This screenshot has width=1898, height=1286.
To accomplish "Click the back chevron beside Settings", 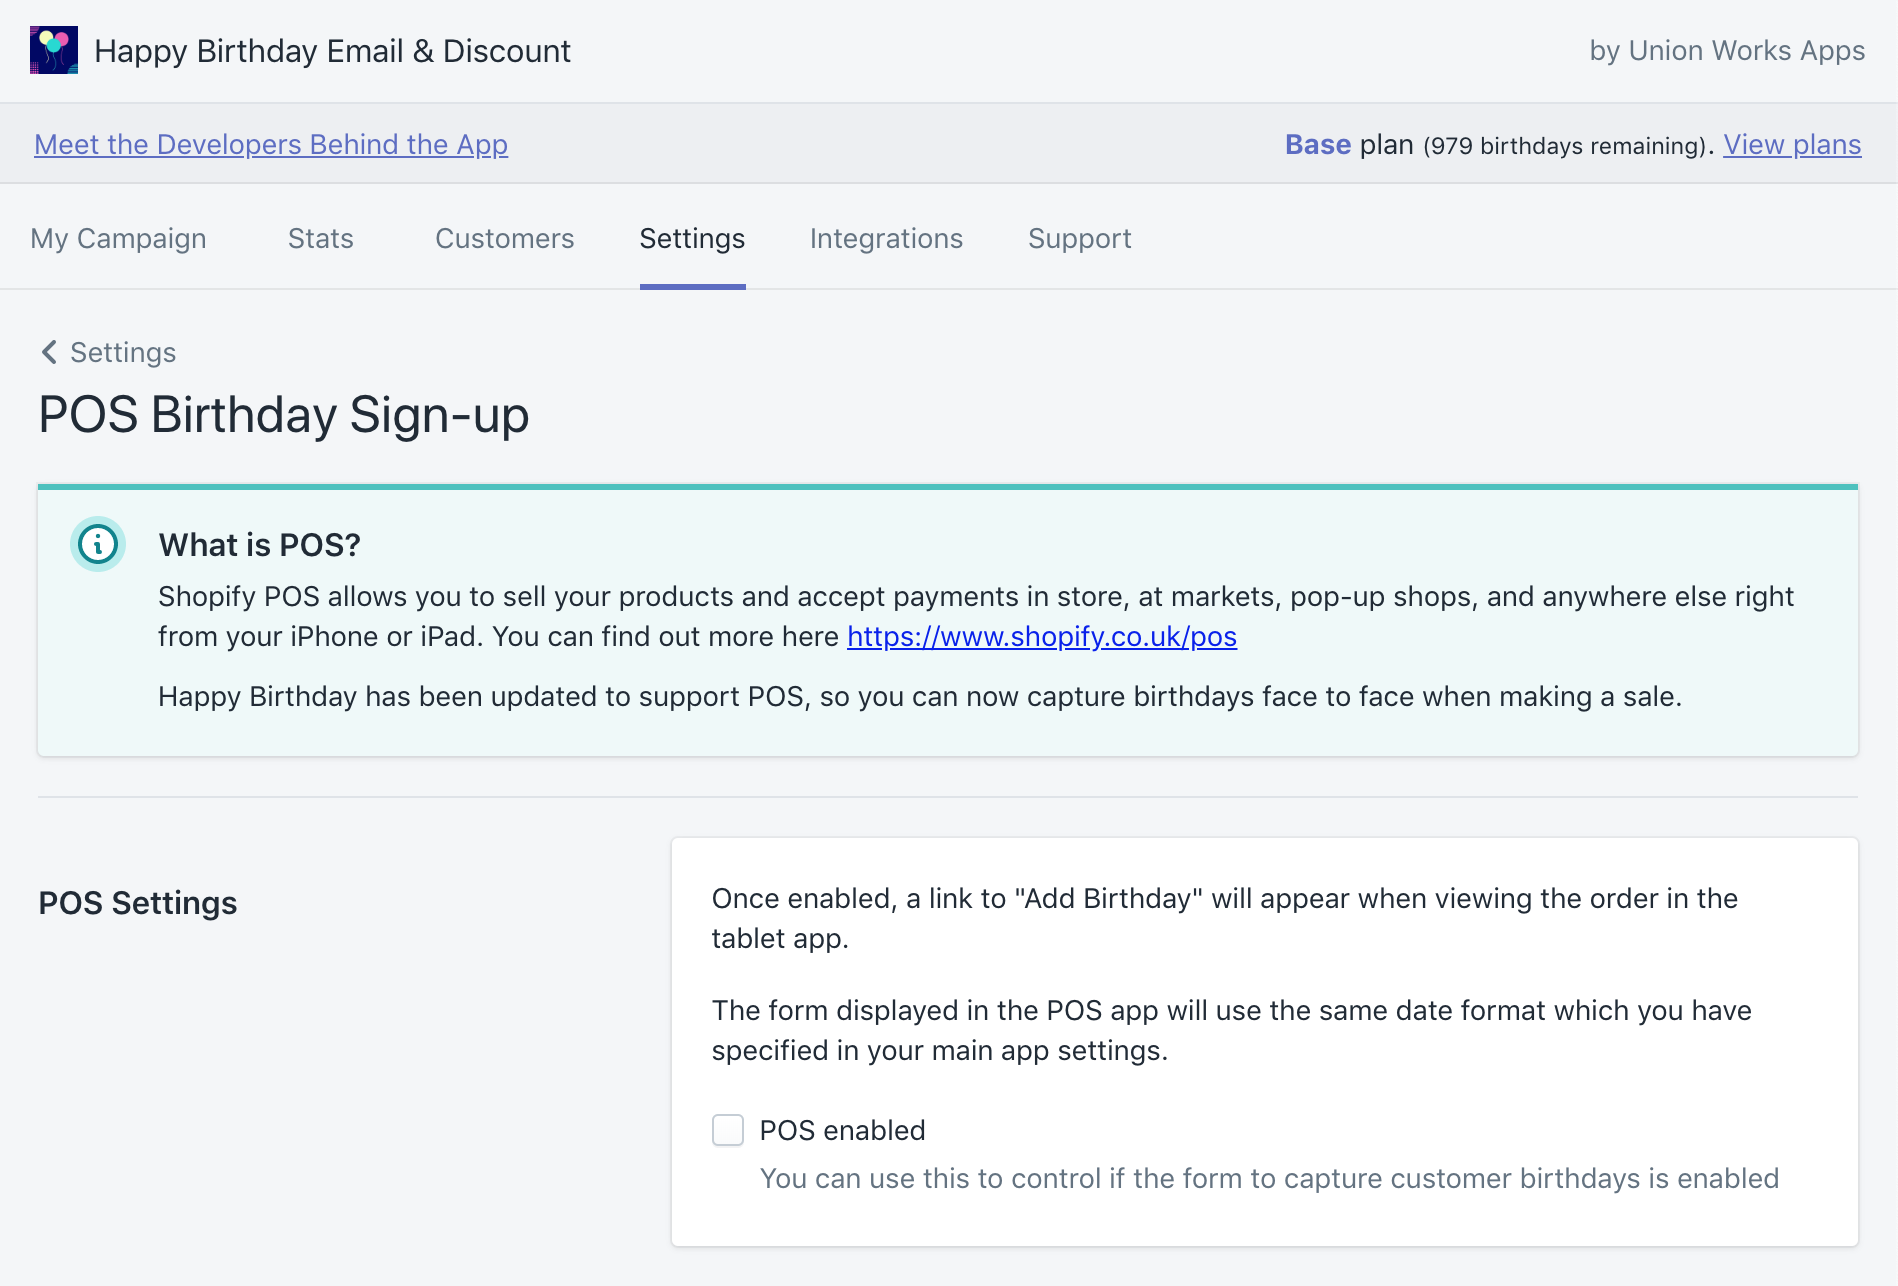I will tap(49, 352).
